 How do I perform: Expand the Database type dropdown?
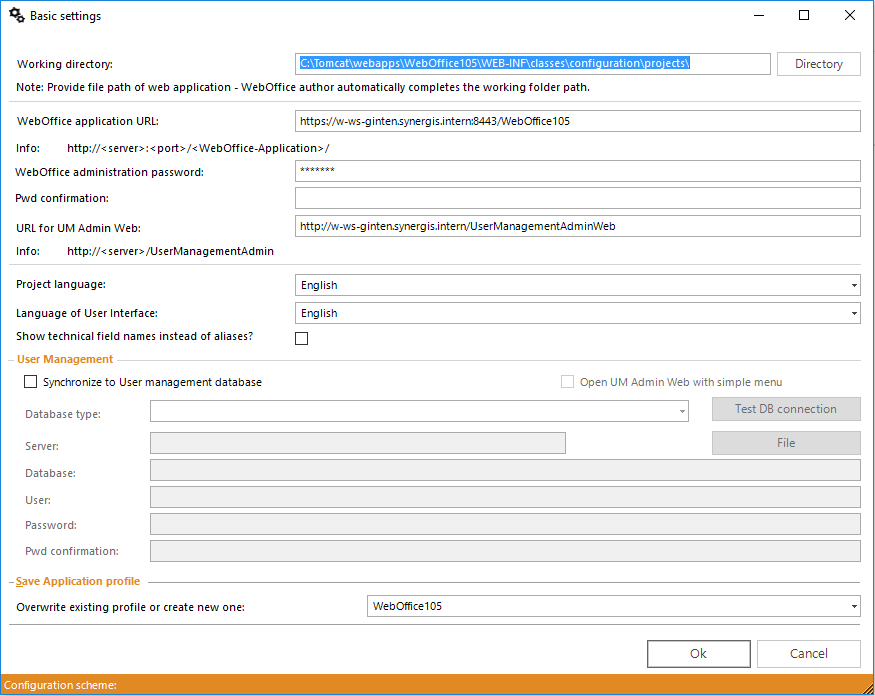[x=683, y=411]
